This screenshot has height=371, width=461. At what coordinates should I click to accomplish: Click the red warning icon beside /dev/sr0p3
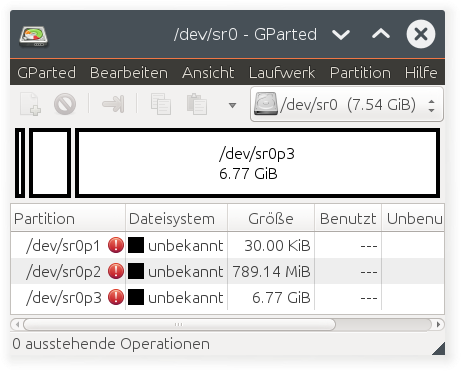tap(116, 297)
